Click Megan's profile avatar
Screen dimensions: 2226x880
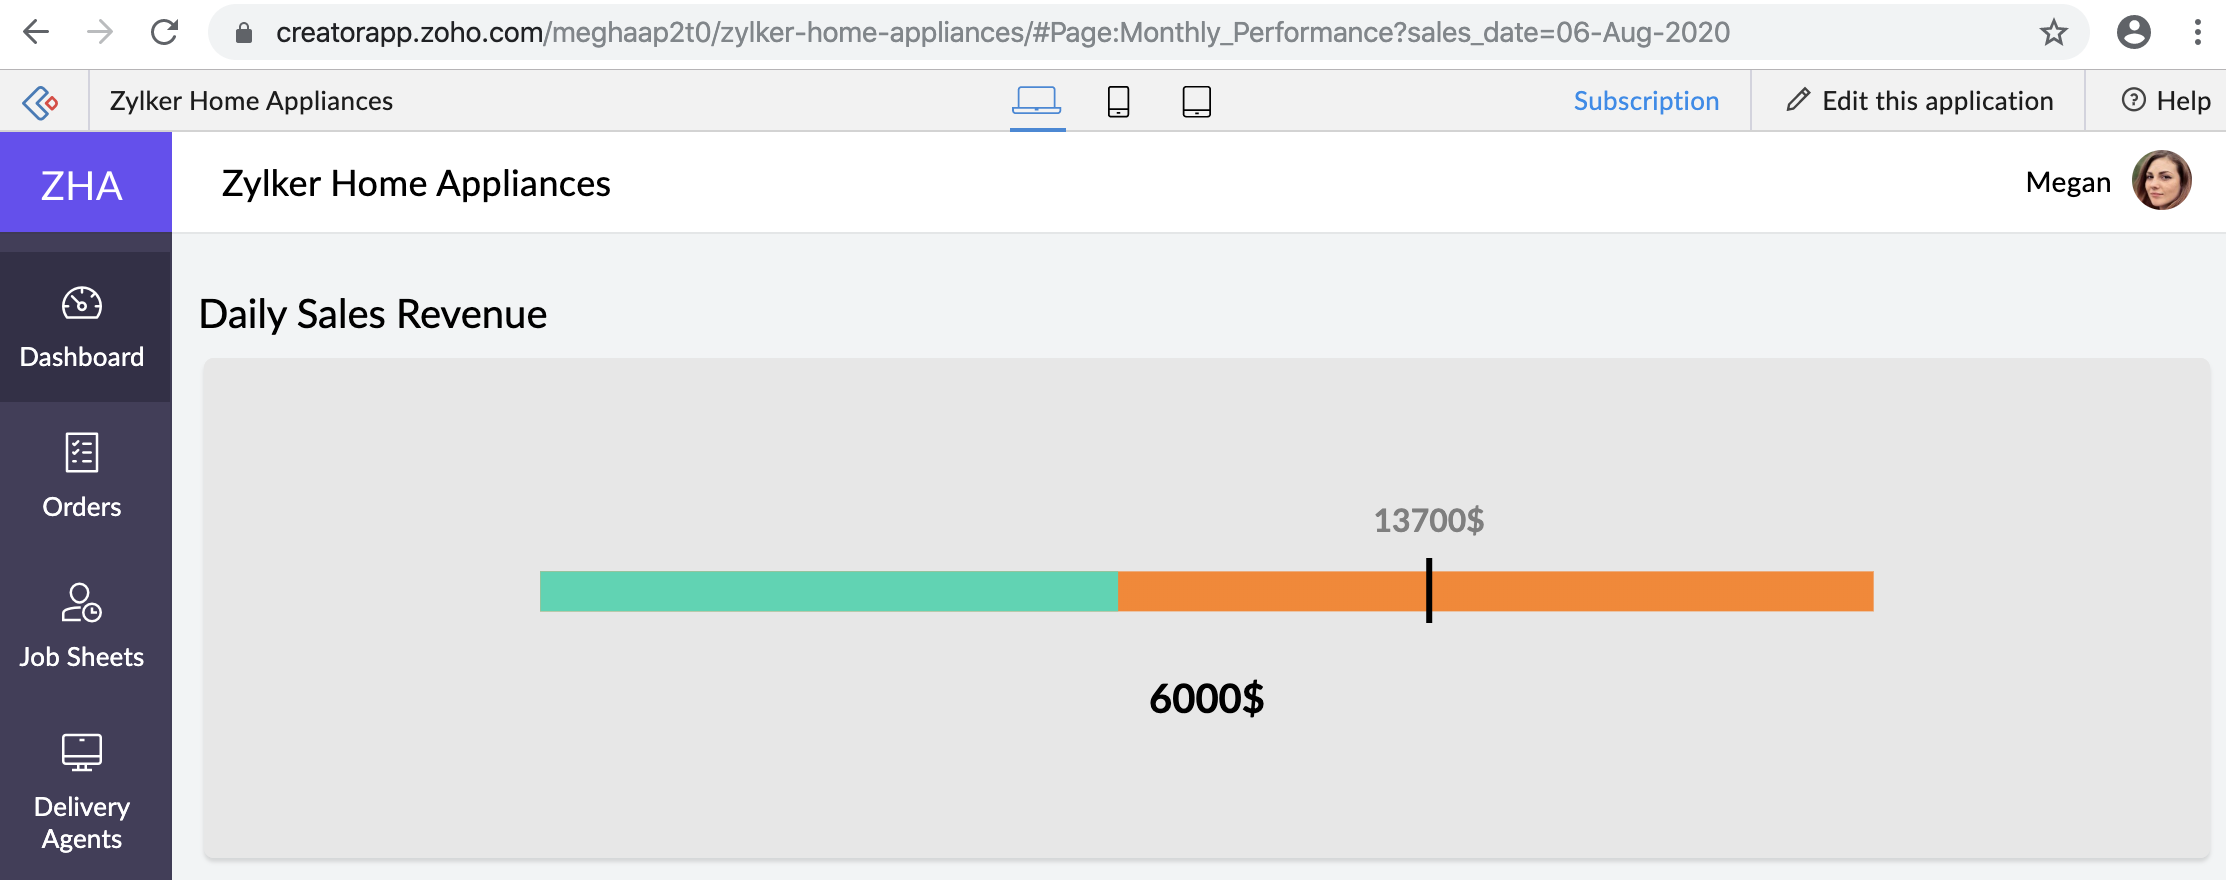[2161, 181]
